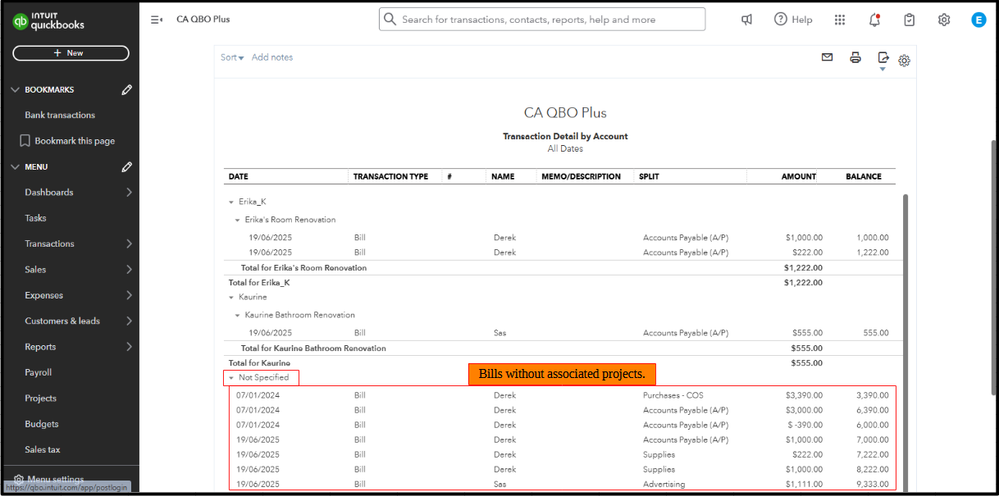Collapse Kaurine Bathroom Renovation group
999x496 pixels.
tap(238, 315)
